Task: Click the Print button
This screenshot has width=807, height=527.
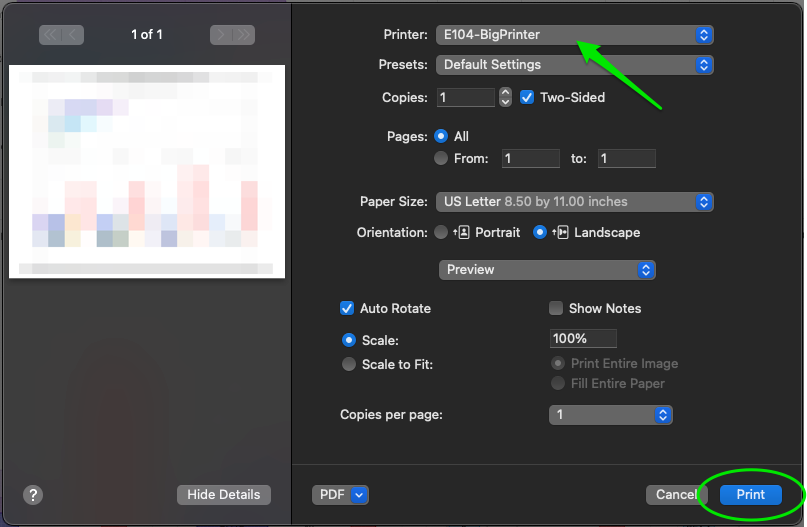Action: pos(750,495)
